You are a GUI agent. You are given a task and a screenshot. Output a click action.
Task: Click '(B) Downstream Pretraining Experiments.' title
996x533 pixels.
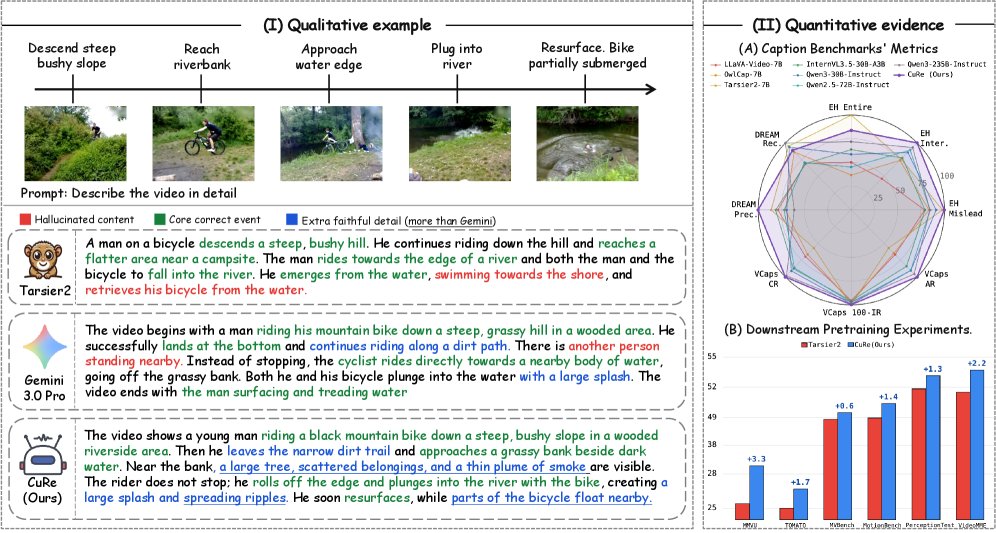[x=848, y=330]
